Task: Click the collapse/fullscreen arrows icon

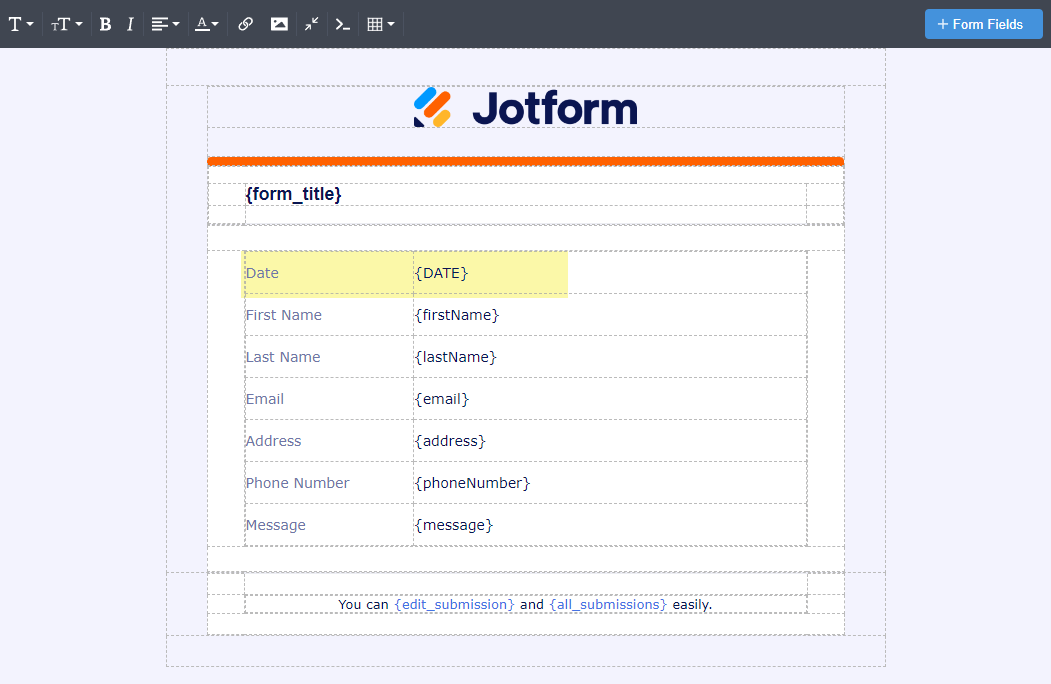Action: 311,24
